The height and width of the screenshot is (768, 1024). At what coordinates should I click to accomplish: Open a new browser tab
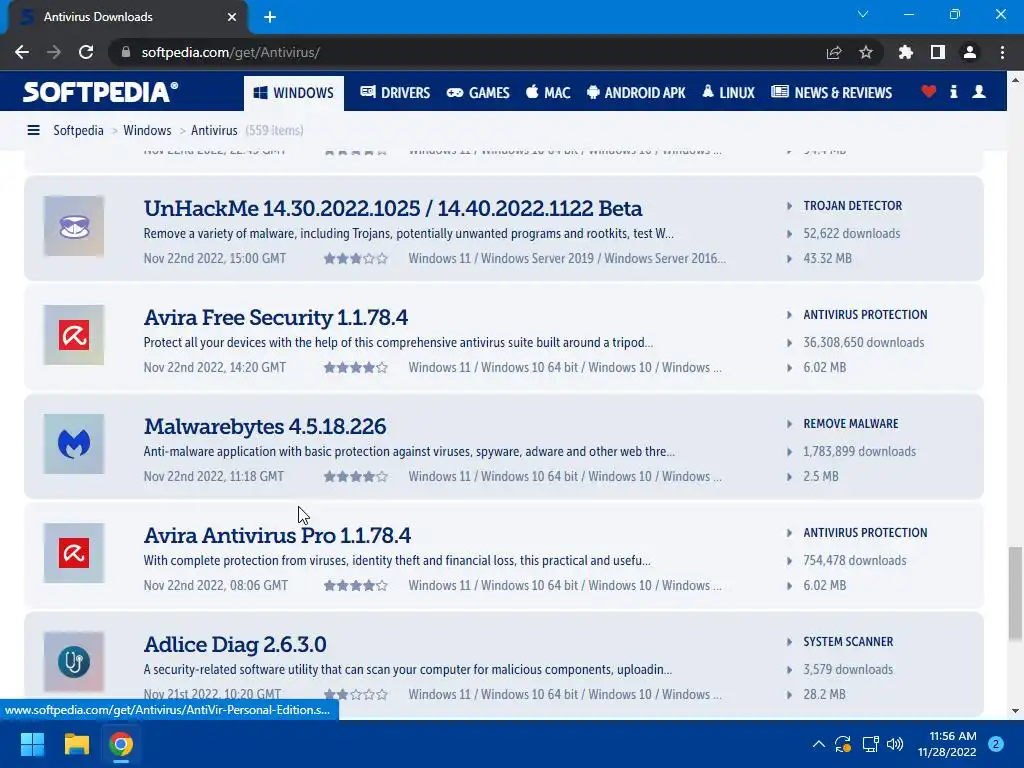270,17
